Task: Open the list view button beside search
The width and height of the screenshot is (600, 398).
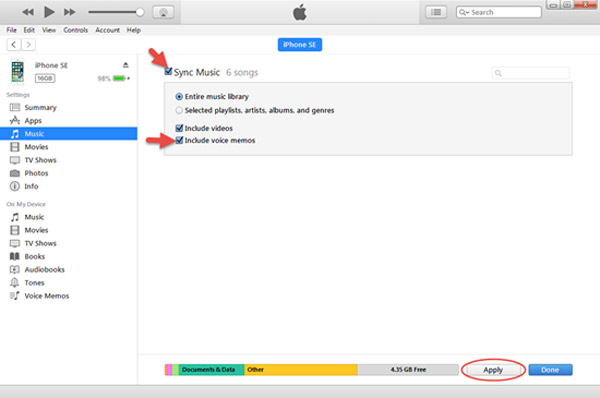Action: pyautogui.click(x=436, y=12)
